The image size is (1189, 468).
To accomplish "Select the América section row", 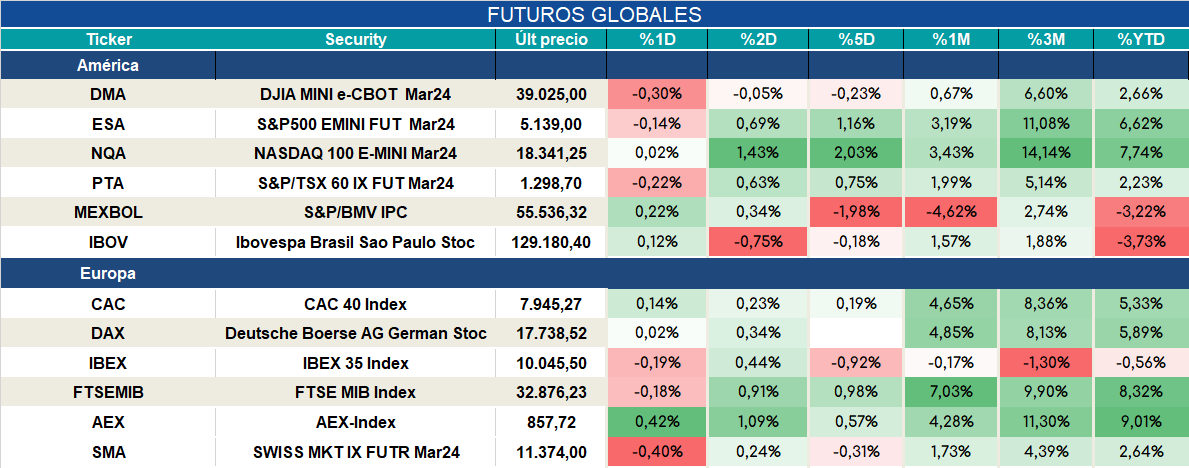I will 594,65.
